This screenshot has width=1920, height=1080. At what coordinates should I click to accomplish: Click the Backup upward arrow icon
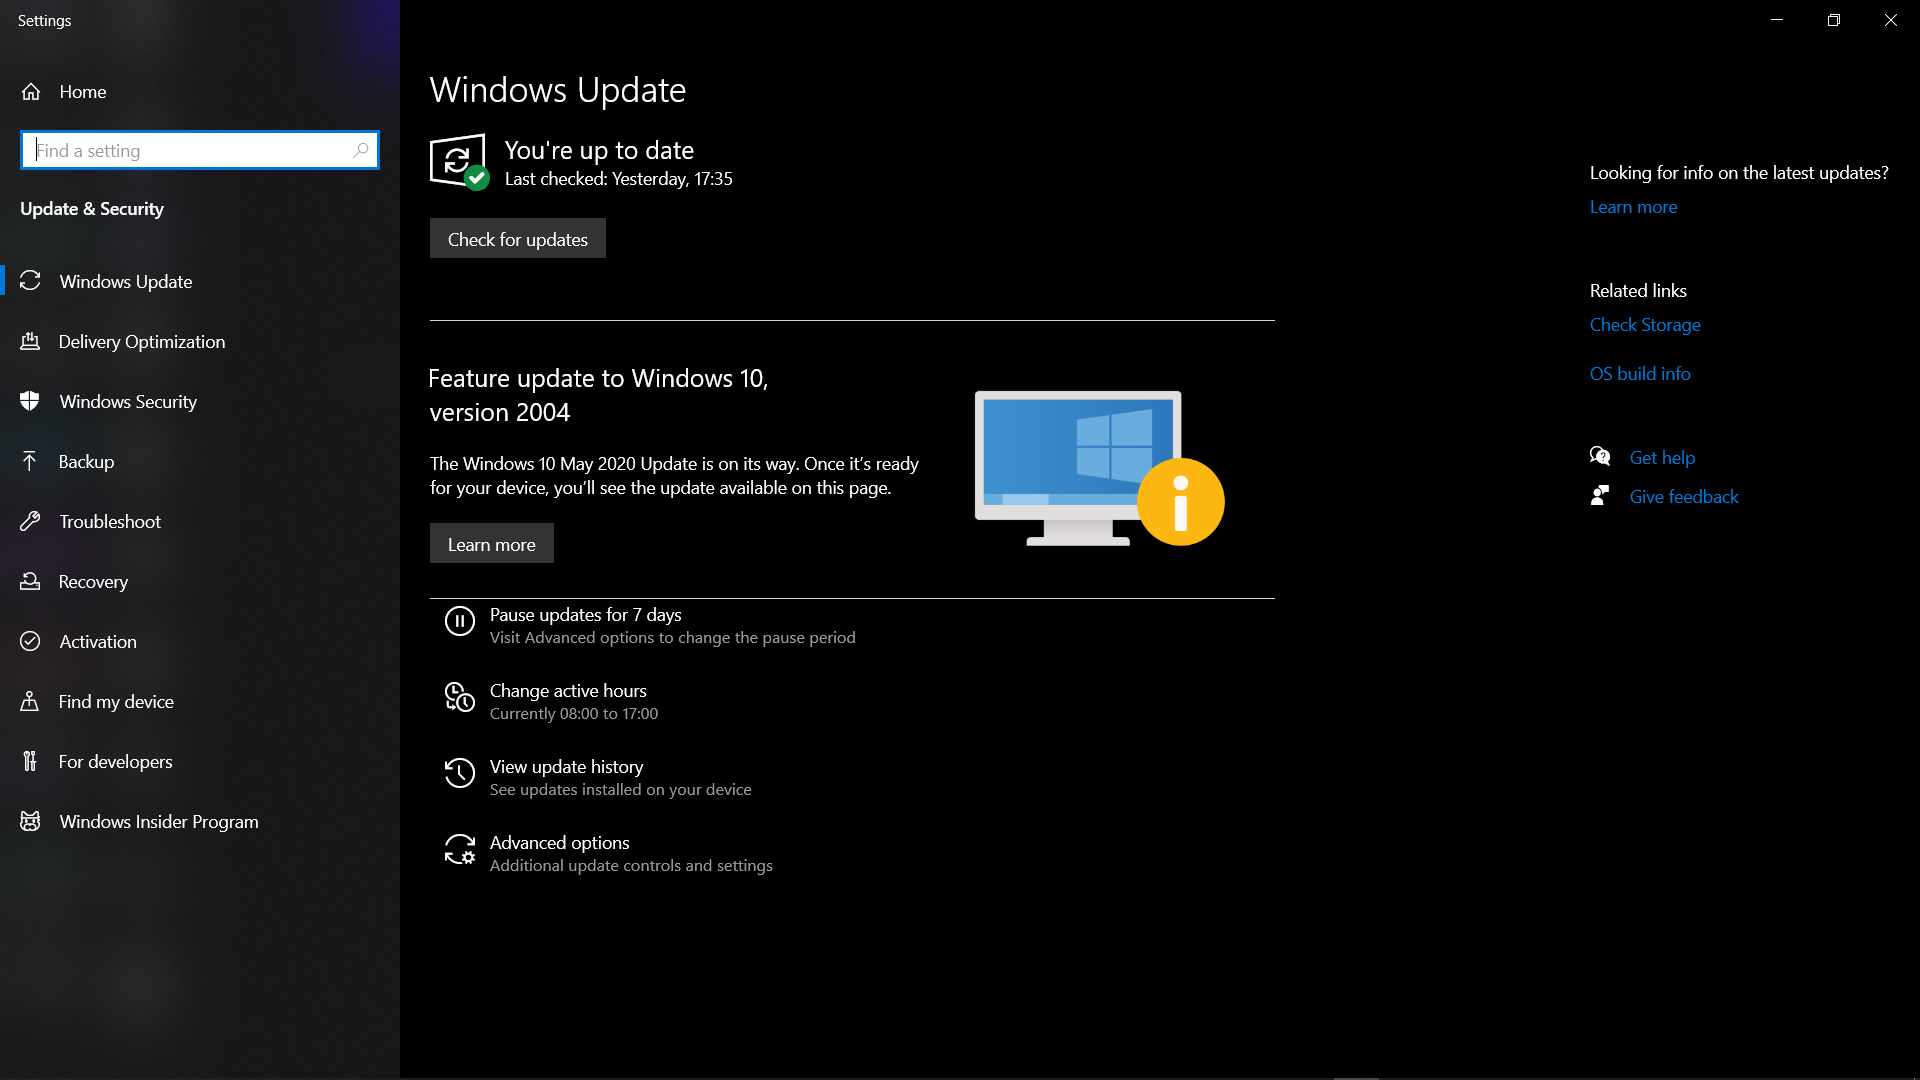coord(30,461)
